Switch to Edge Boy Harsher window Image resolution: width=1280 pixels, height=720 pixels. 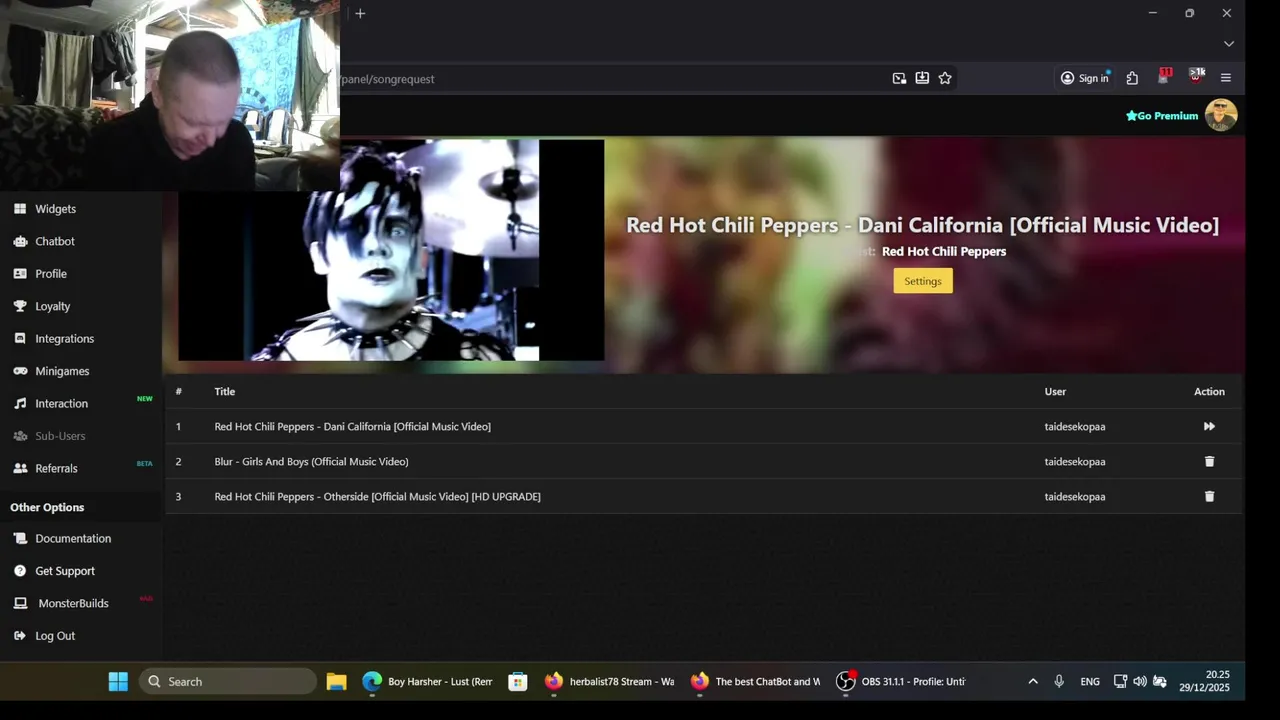[x=428, y=681]
